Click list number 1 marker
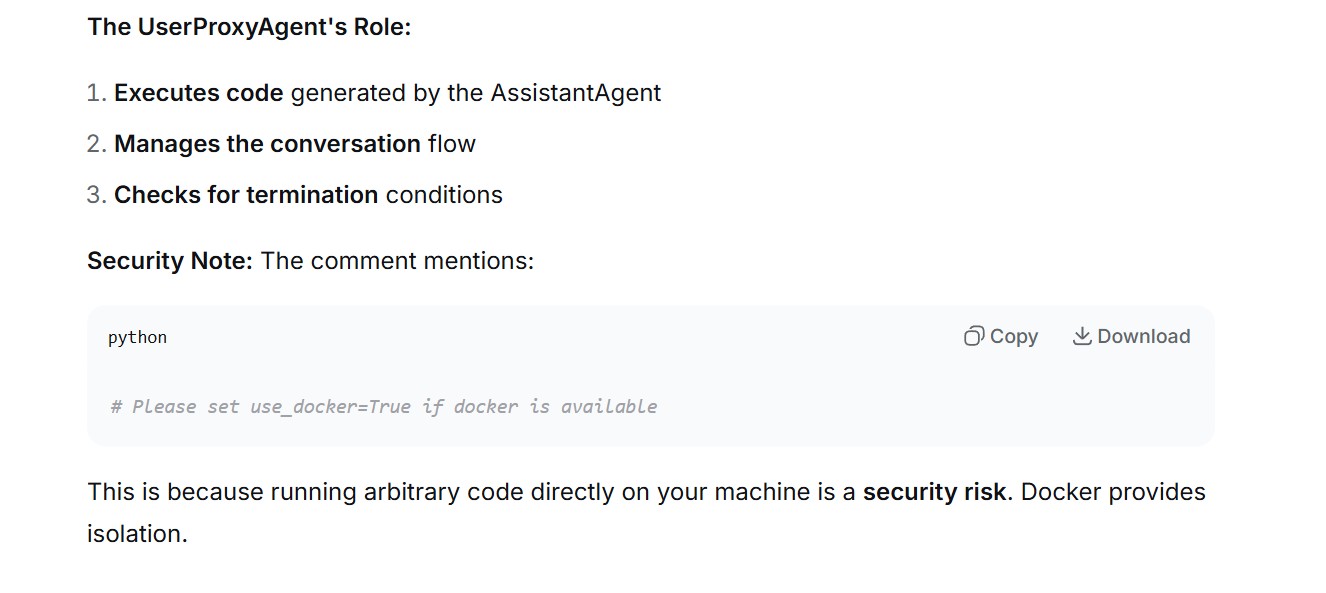Image resolution: width=1326 pixels, height=593 pixels. (x=96, y=93)
